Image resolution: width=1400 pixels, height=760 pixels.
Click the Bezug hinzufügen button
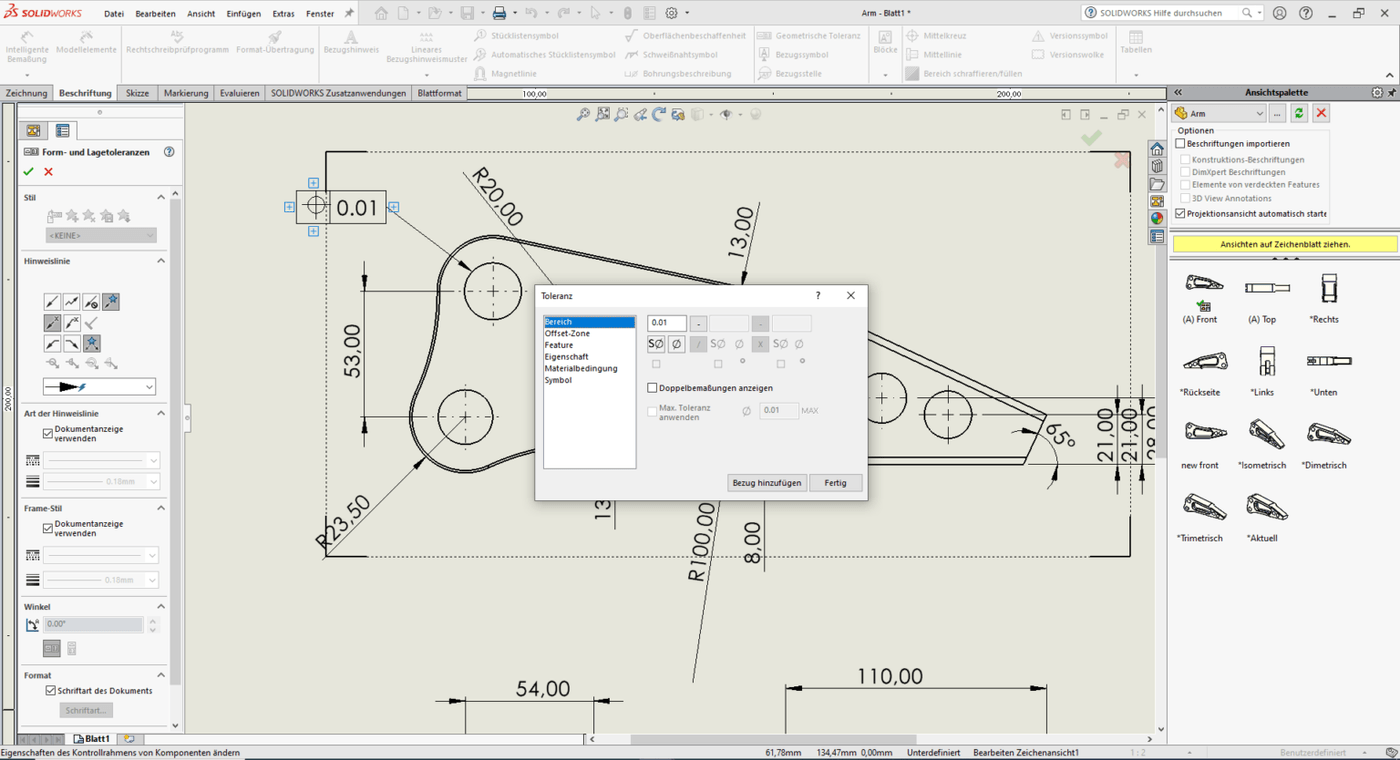coord(766,482)
